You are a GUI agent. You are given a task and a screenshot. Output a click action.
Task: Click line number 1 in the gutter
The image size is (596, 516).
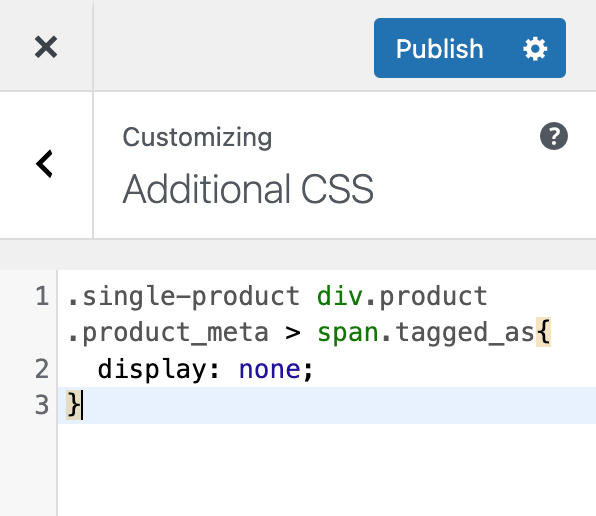click(x=42, y=296)
